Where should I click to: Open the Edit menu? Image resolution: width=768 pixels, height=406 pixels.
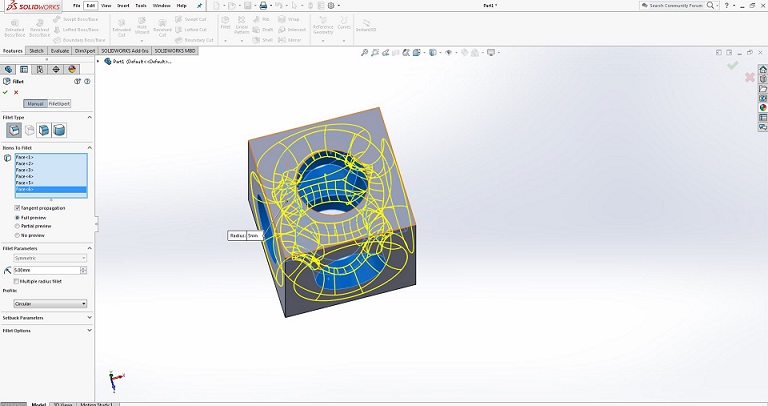click(x=91, y=6)
